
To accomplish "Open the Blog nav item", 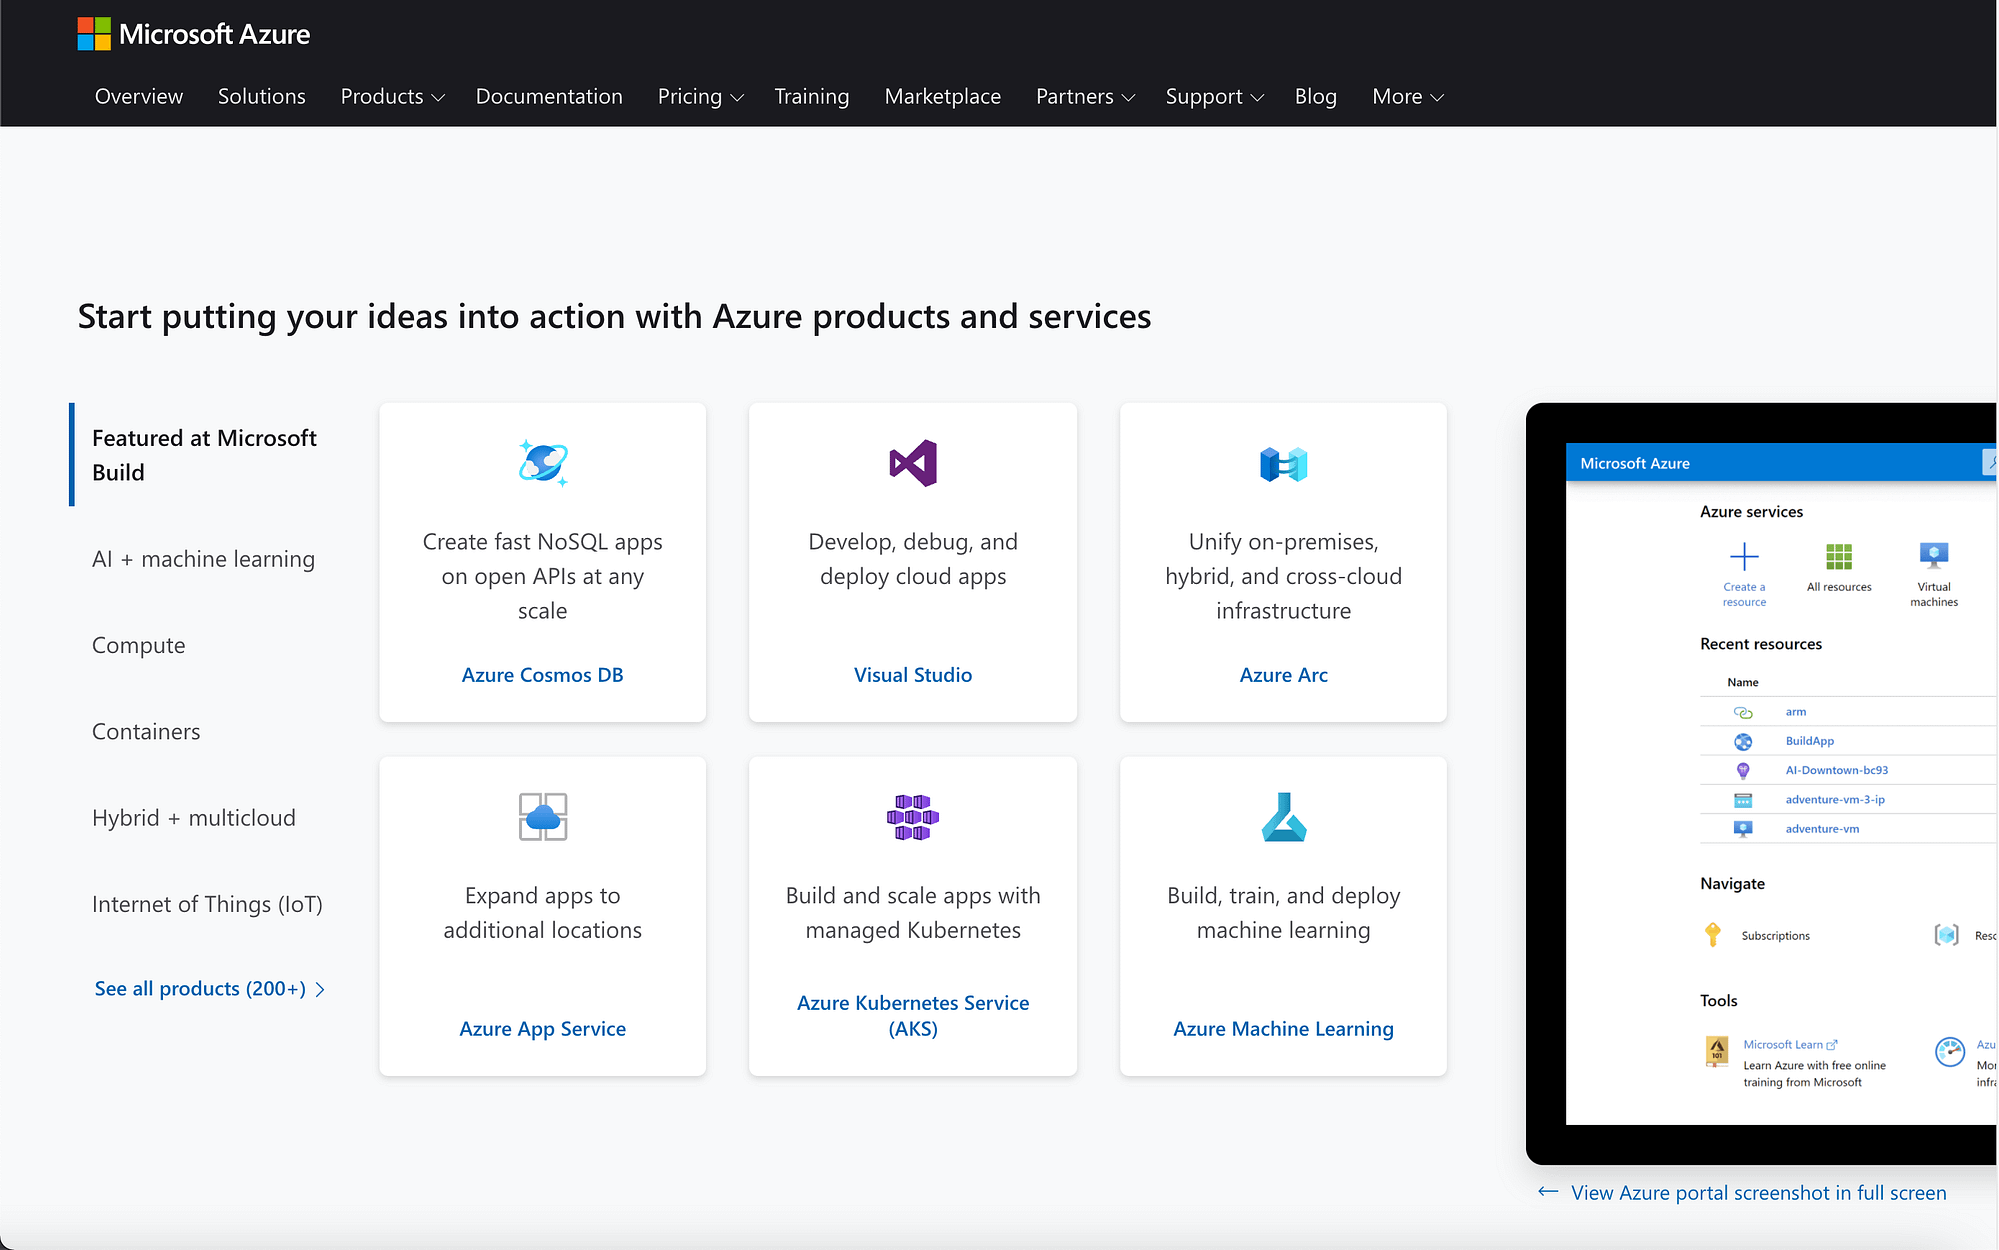I will click(1316, 96).
